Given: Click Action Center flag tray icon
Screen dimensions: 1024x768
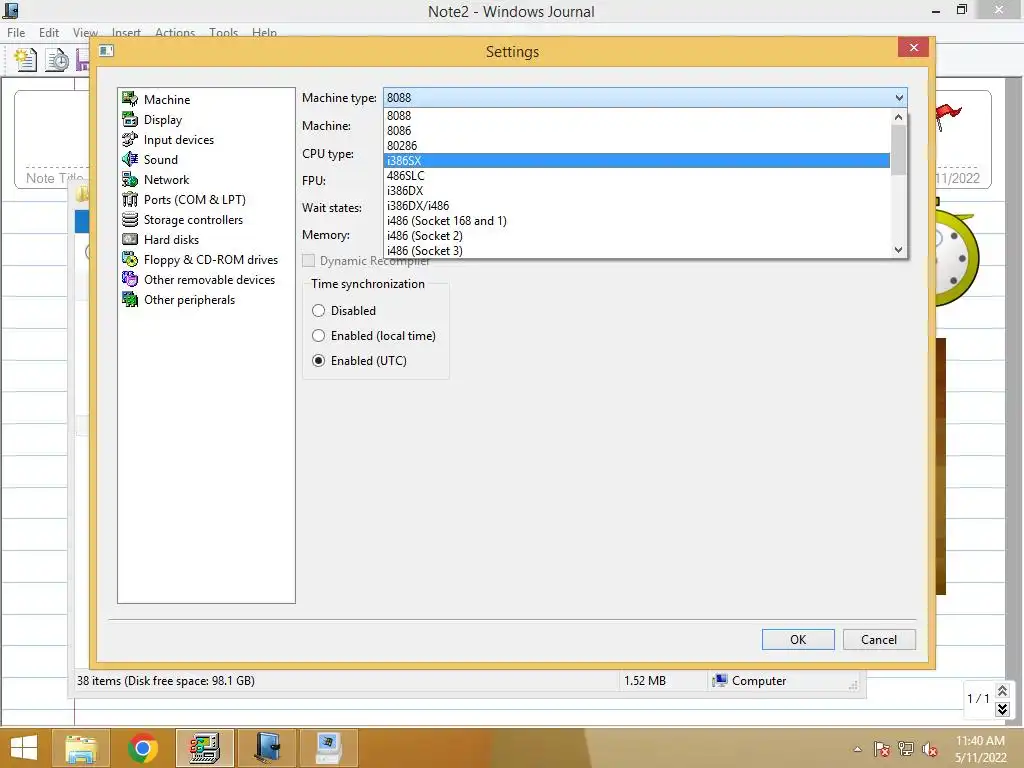Looking at the screenshot, I should (x=881, y=749).
